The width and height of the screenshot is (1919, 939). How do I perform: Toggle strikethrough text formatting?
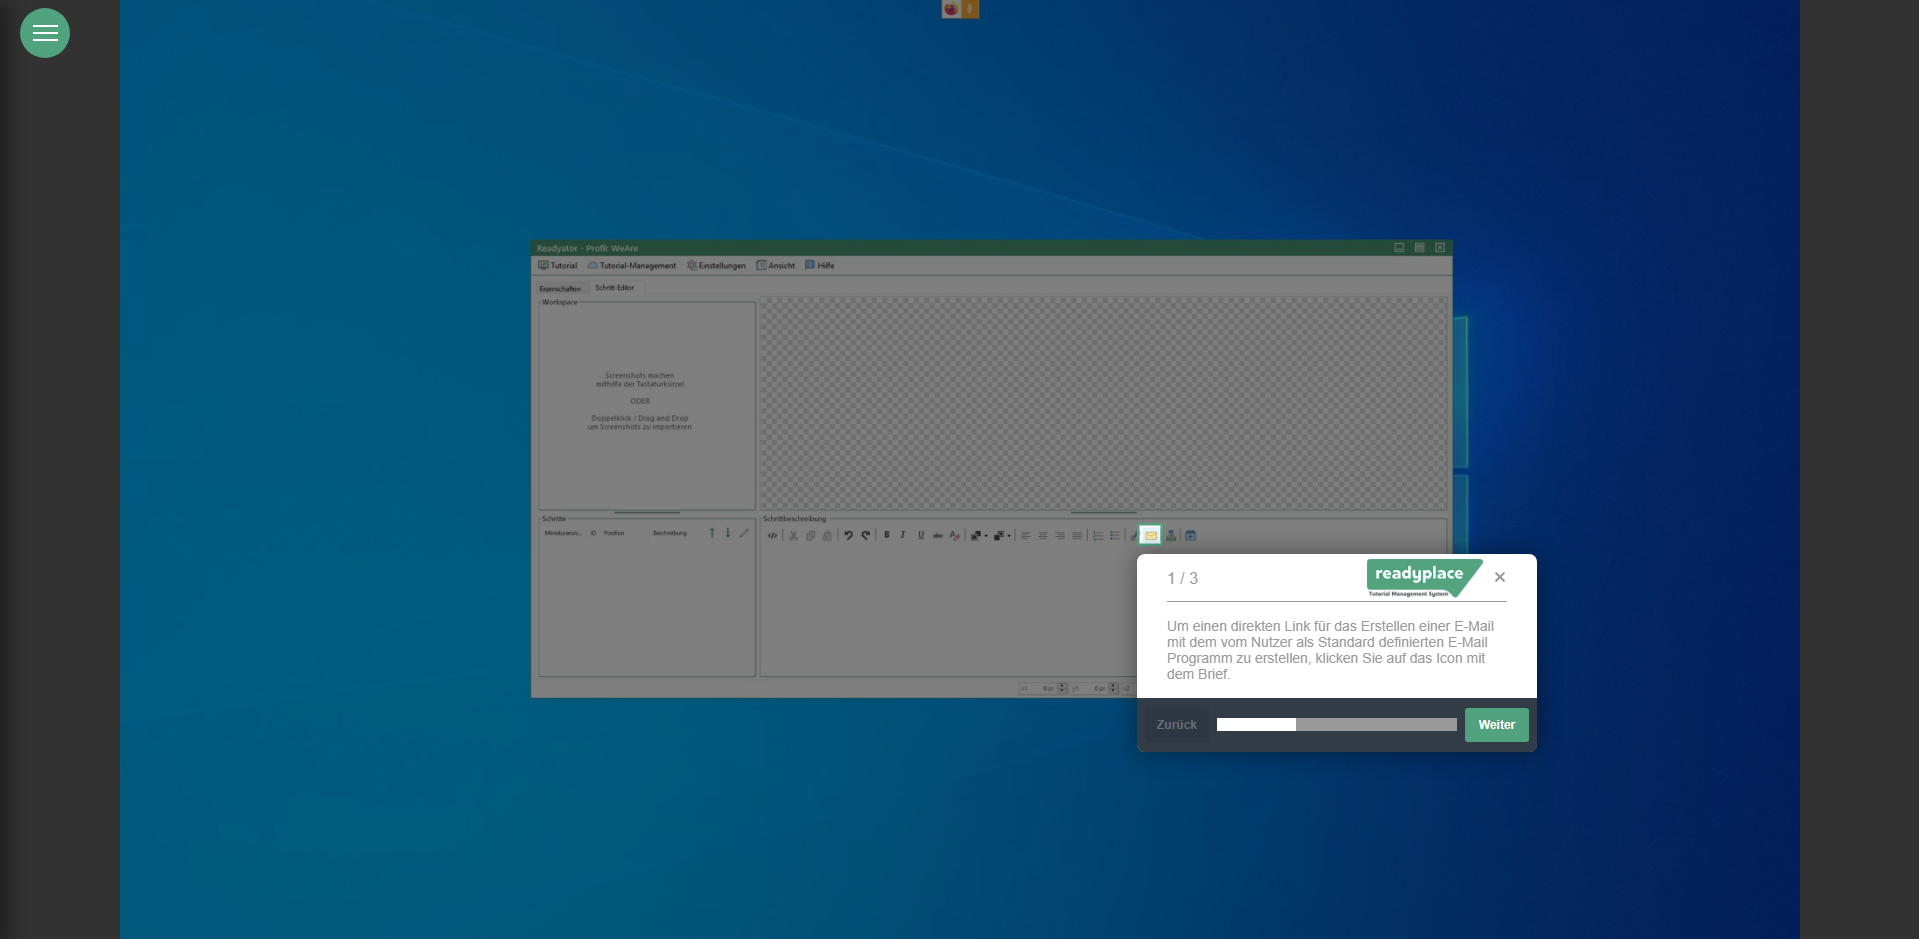[938, 535]
